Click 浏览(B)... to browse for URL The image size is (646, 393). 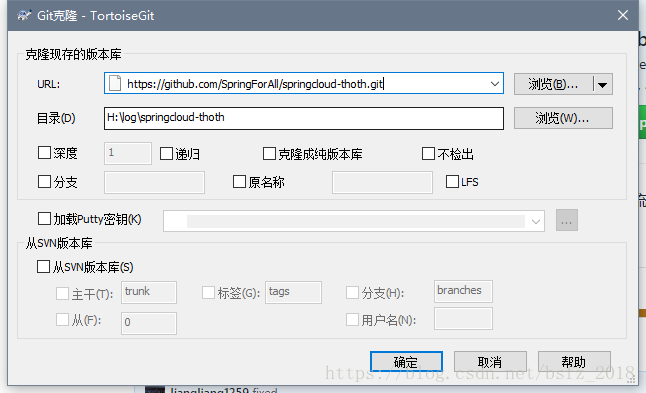click(x=553, y=85)
